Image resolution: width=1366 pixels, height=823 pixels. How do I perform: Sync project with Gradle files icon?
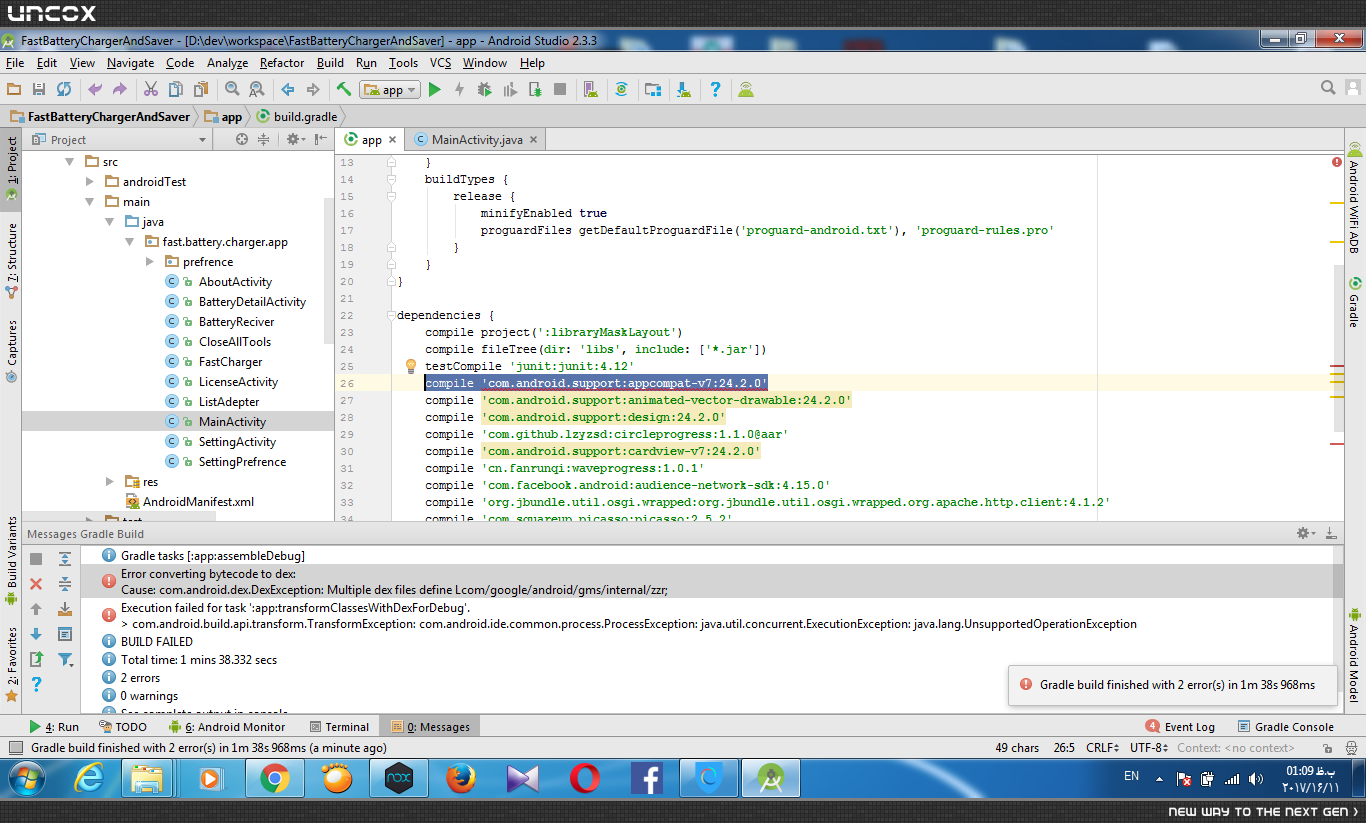622,90
